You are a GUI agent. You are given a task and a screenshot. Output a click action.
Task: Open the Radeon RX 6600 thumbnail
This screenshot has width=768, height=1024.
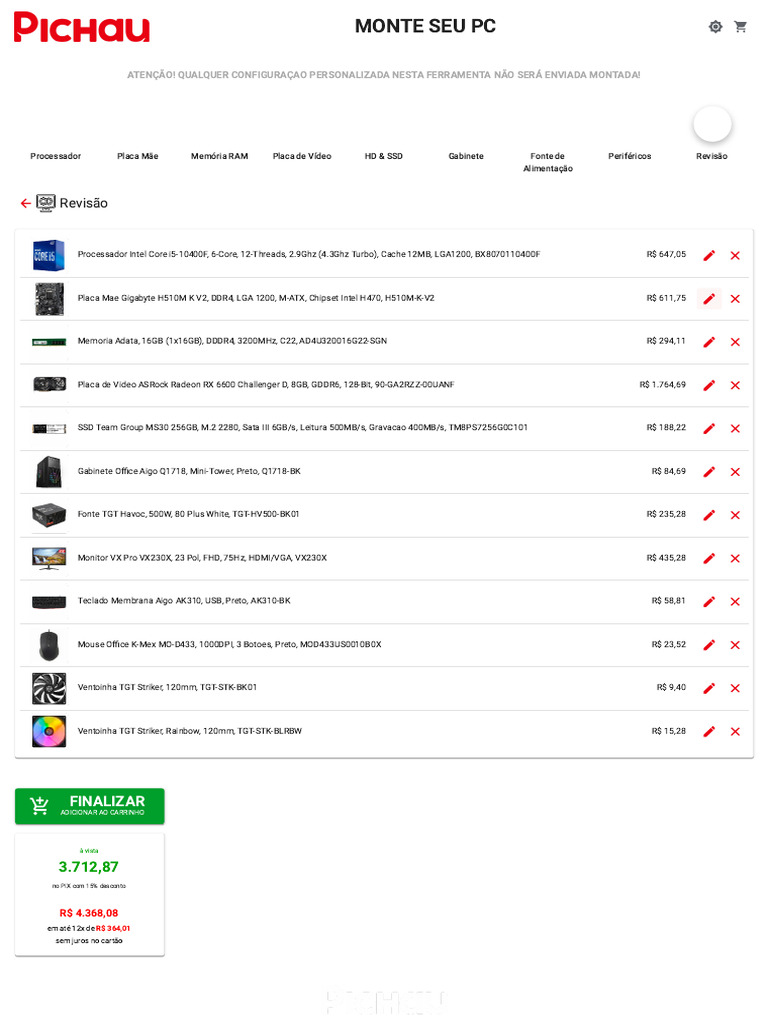tap(49, 384)
